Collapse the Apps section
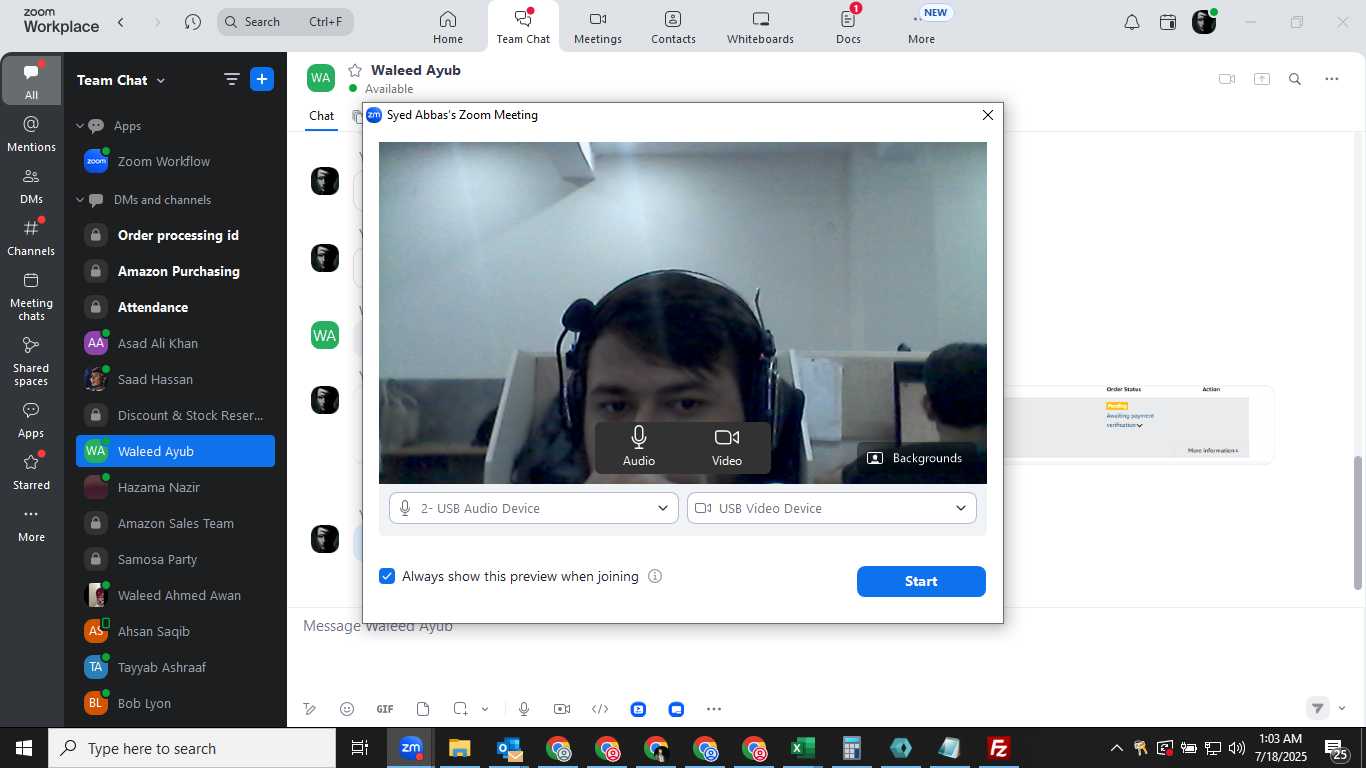This screenshot has width=1366, height=768. 80,126
